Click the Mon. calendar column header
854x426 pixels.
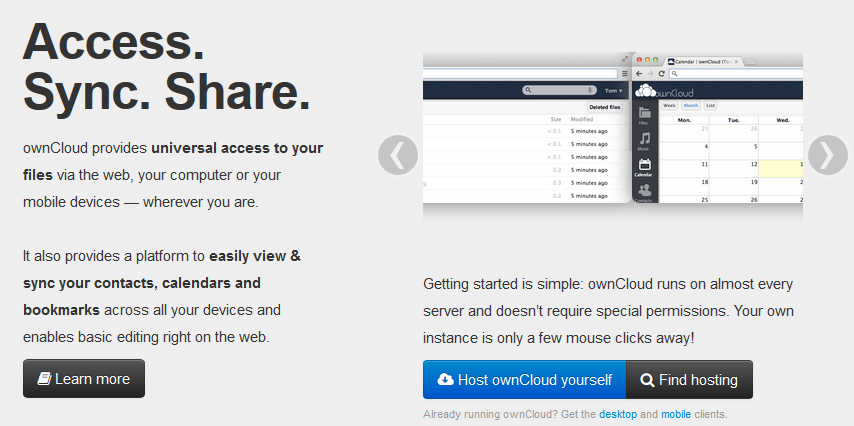tap(684, 120)
